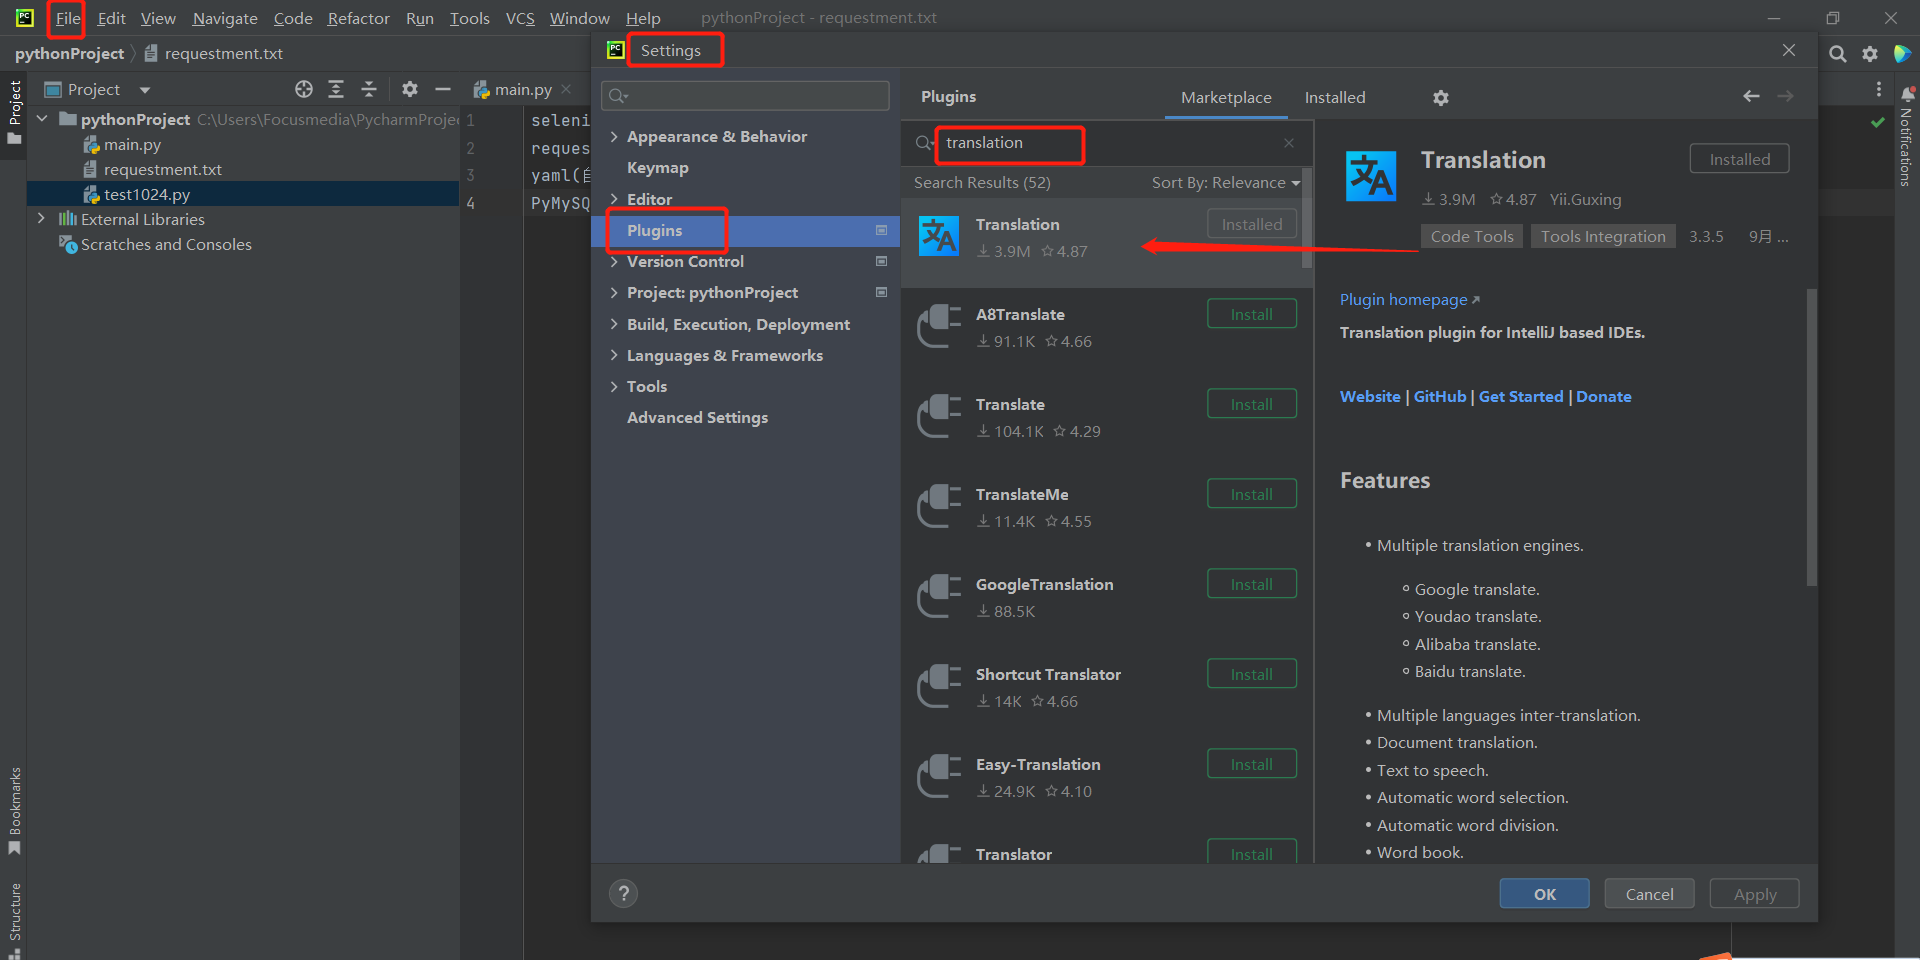Open the Notifications side panel
This screenshot has width=1920, height=960.
pyautogui.click(x=1907, y=137)
